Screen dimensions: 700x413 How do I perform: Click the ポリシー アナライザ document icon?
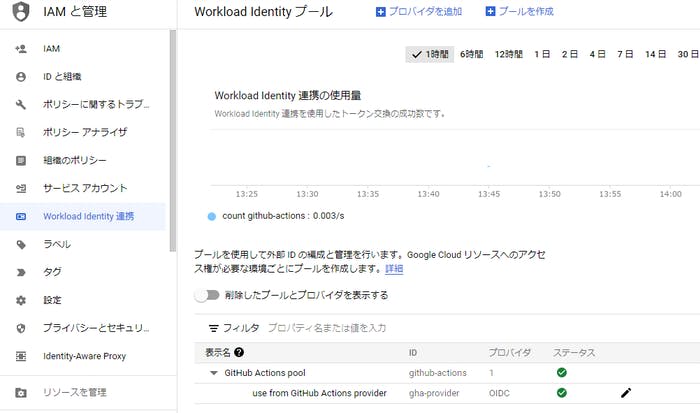pyautogui.click(x=21, y=132)
